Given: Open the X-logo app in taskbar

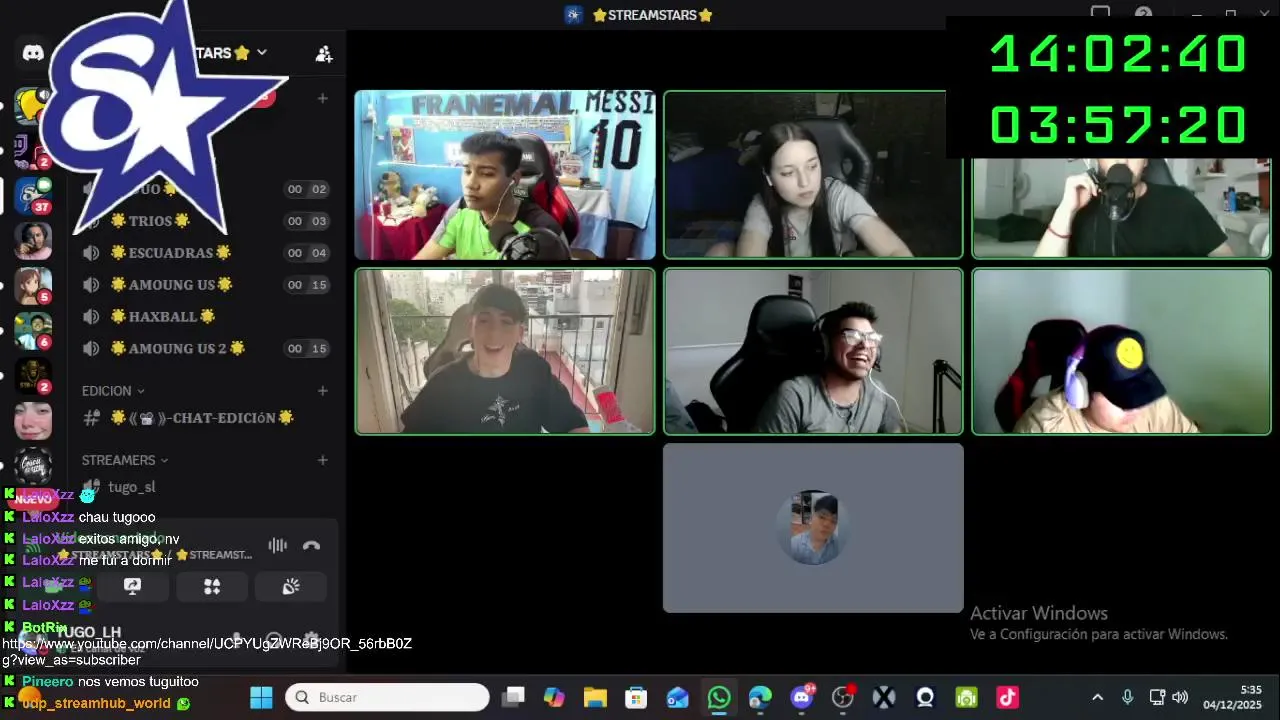Looking at the screenshot, I should pos(884,697).
